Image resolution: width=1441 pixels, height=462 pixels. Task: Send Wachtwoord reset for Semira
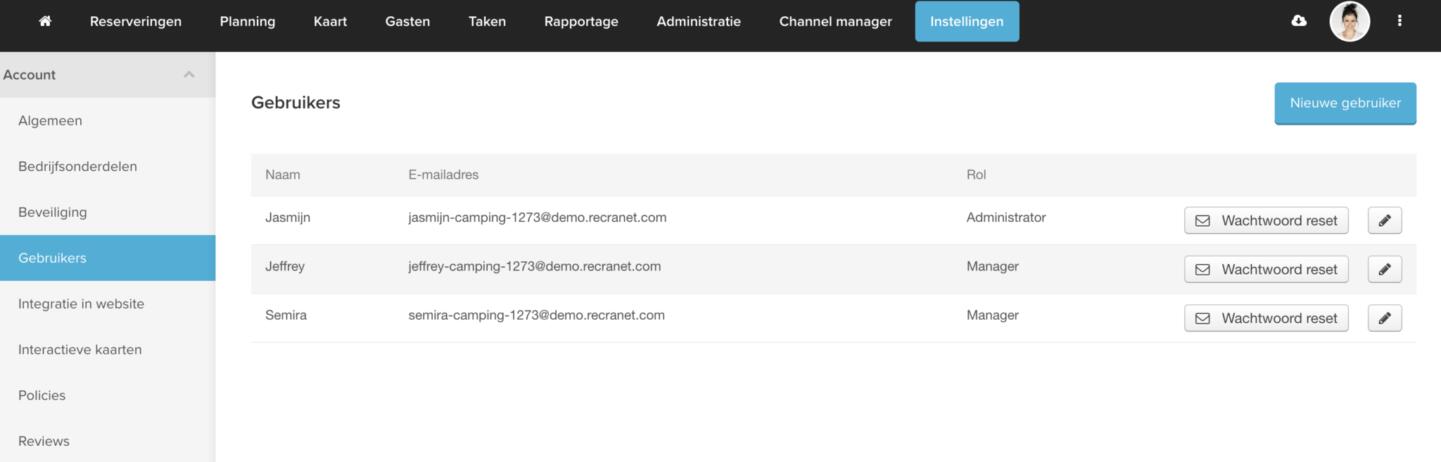pos(1266,318)
